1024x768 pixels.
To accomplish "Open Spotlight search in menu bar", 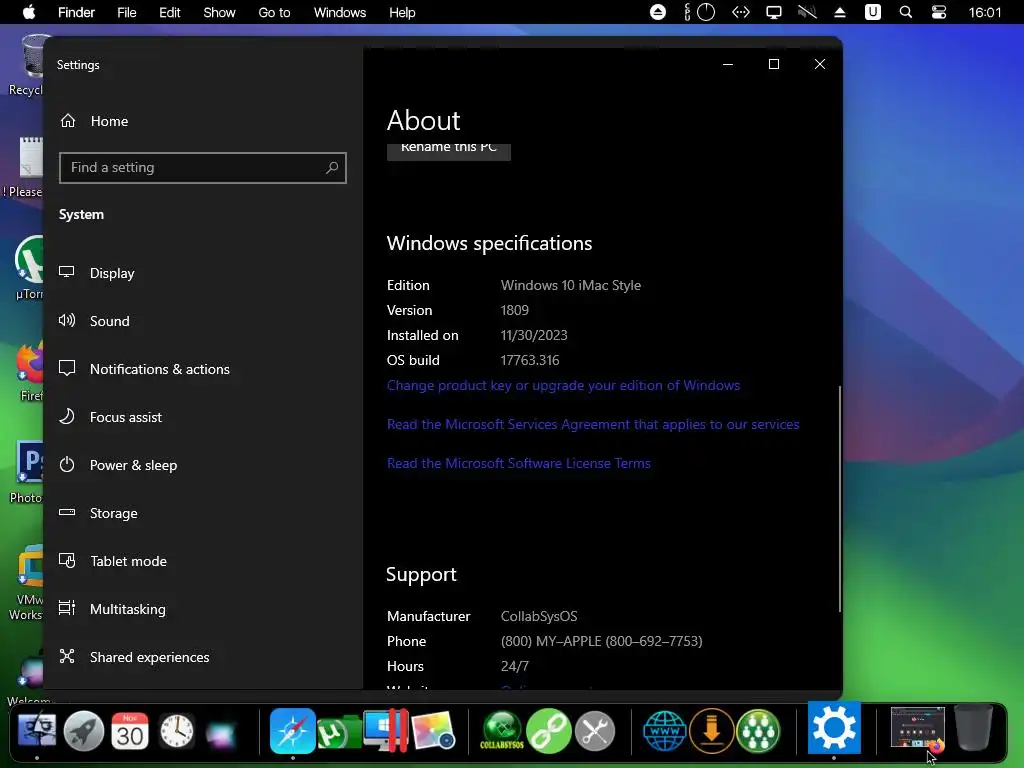I will pos(906,12).
